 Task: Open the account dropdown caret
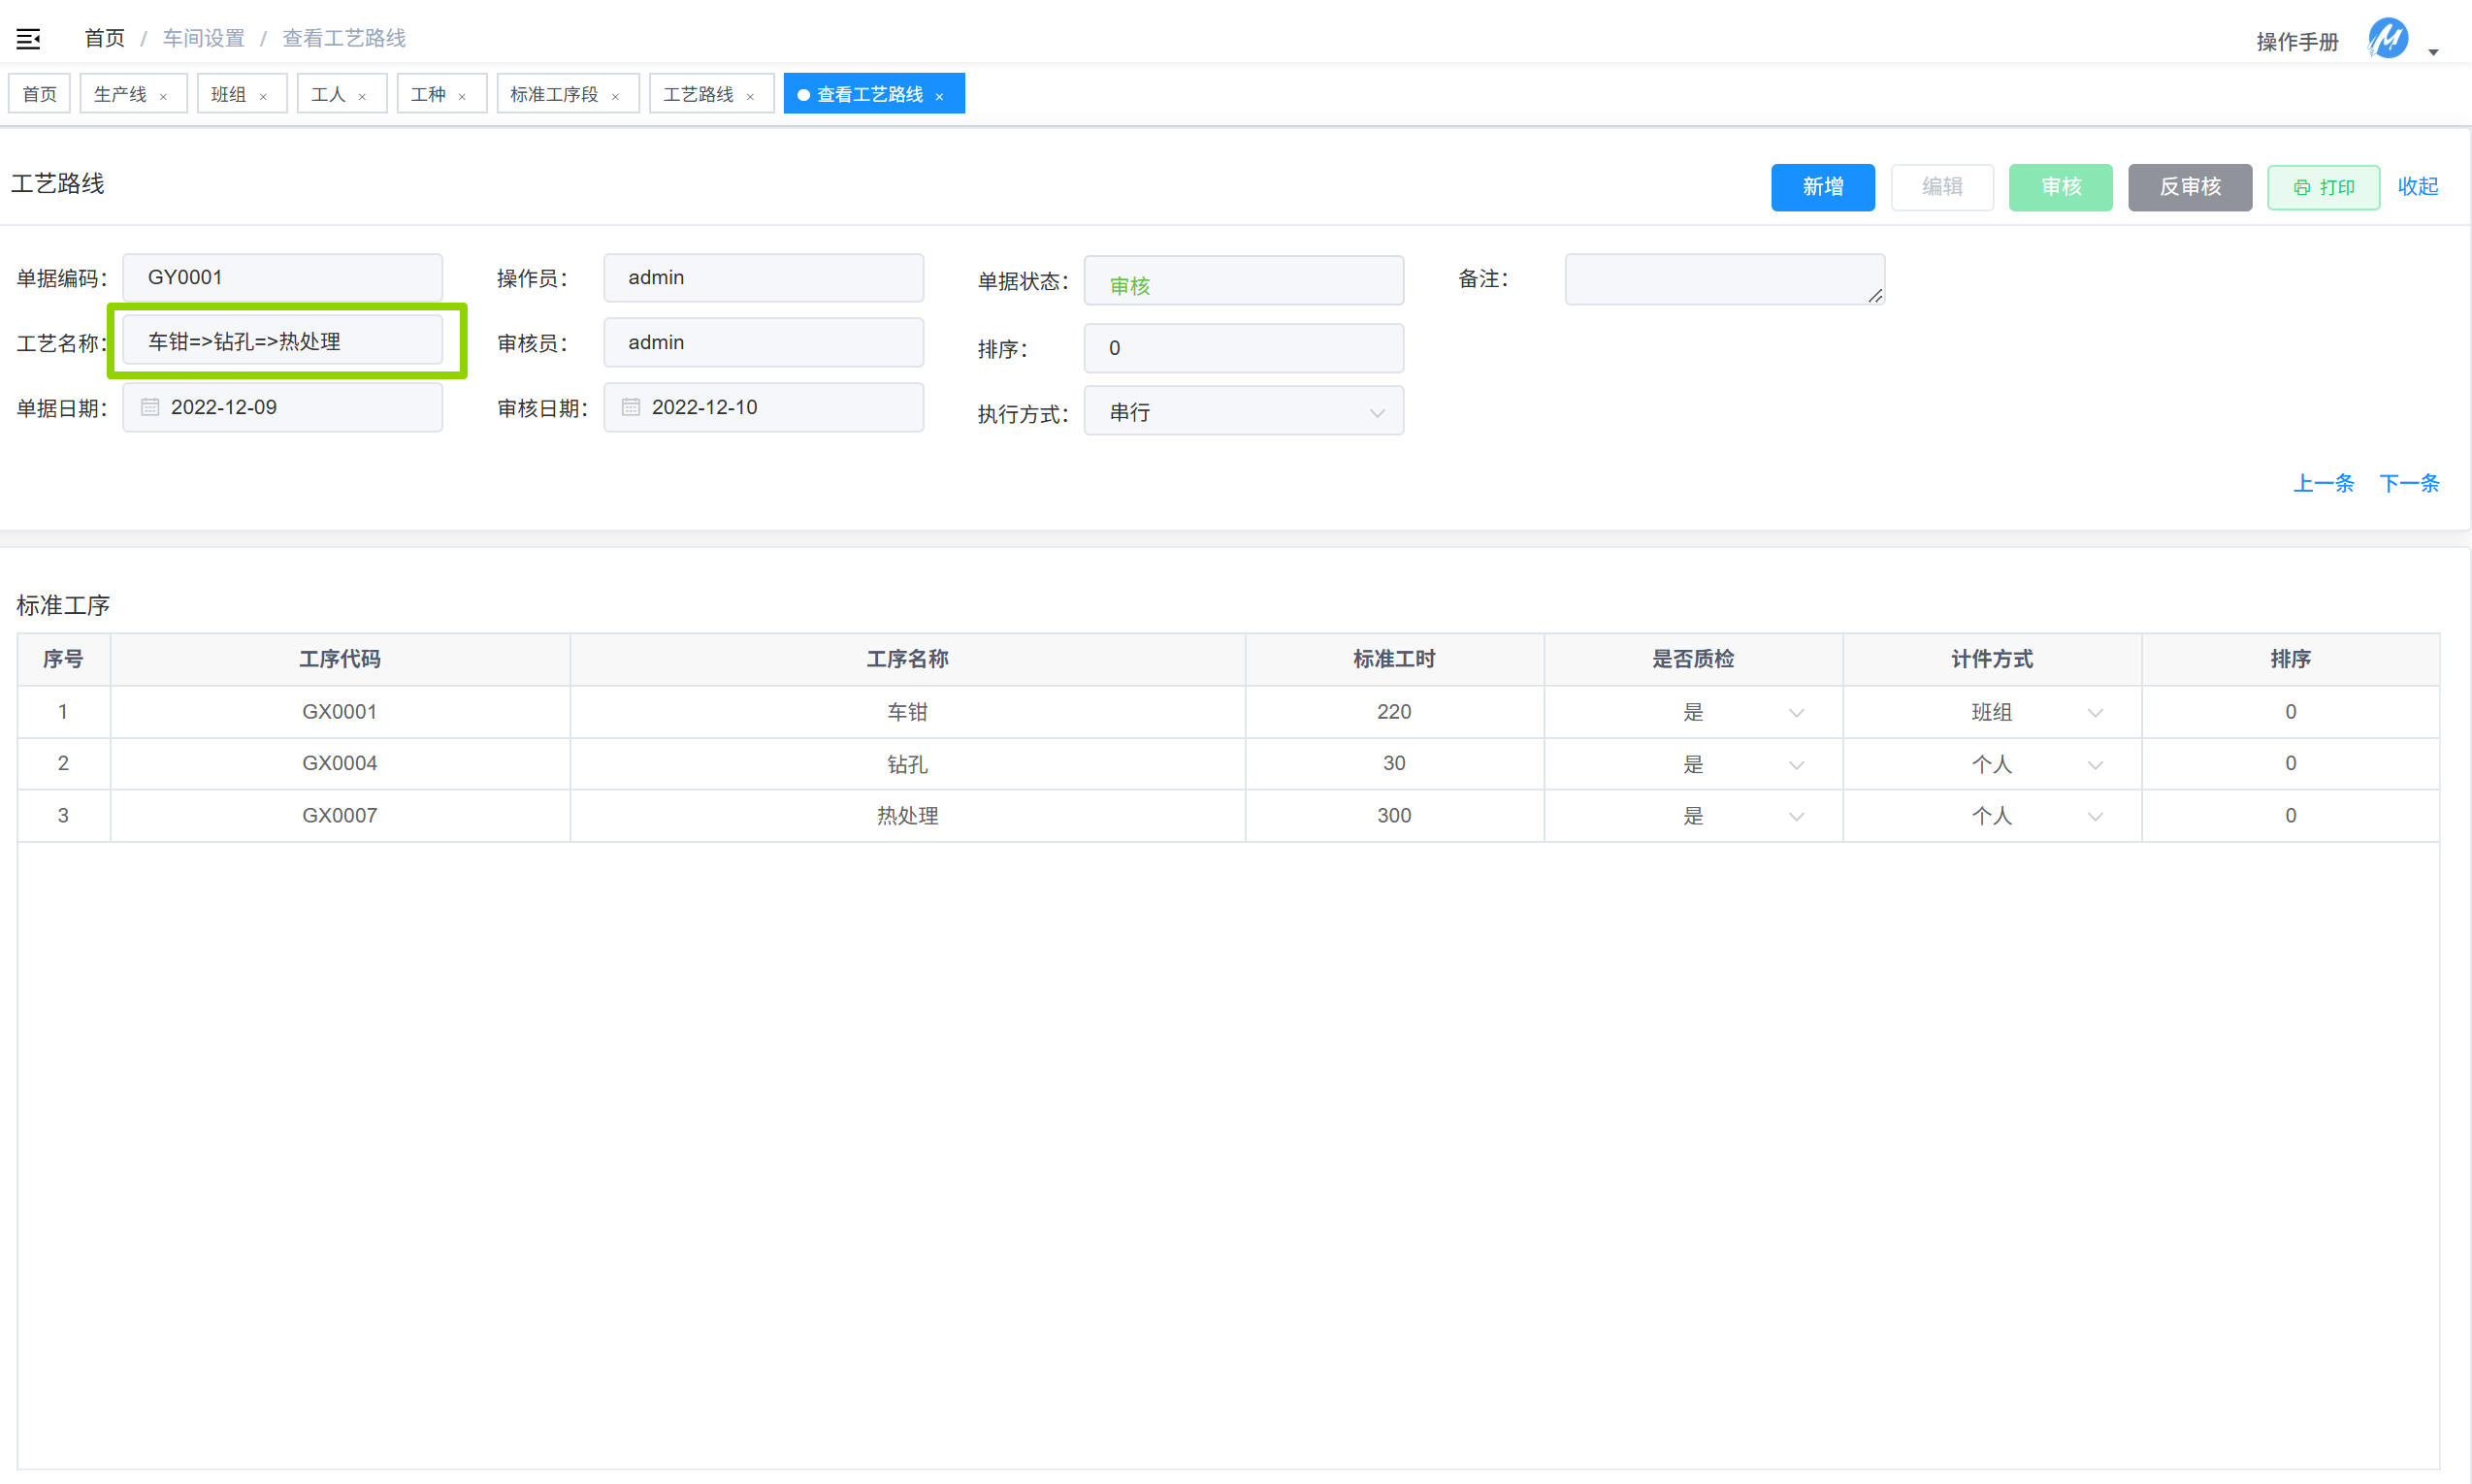(2434, 52)
